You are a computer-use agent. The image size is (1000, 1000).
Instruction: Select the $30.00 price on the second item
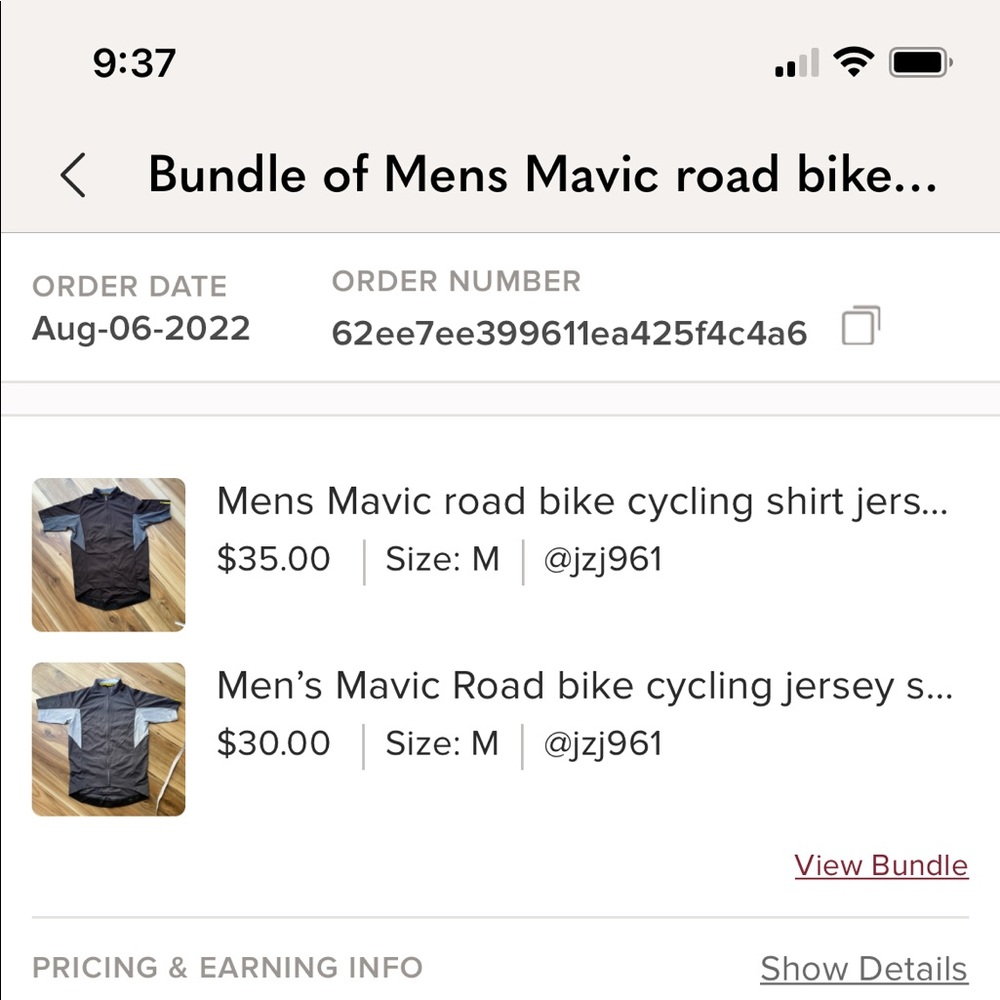pyautogui.click(x=272, y=744)
